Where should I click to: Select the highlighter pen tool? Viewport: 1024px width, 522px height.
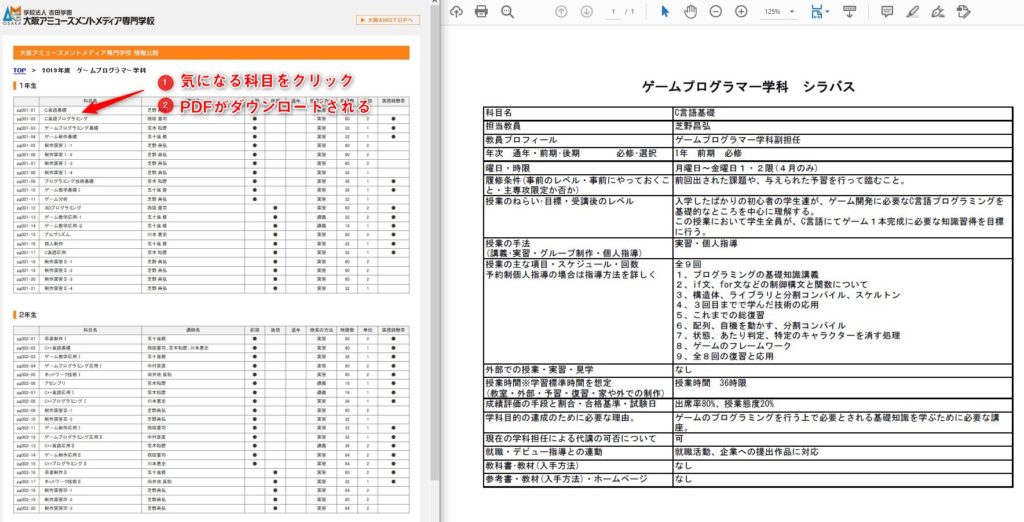pos(913,11)
